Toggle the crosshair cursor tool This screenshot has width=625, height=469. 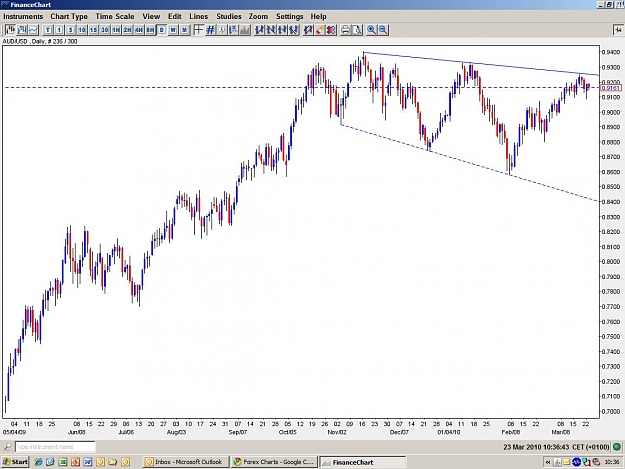(199, 30)
